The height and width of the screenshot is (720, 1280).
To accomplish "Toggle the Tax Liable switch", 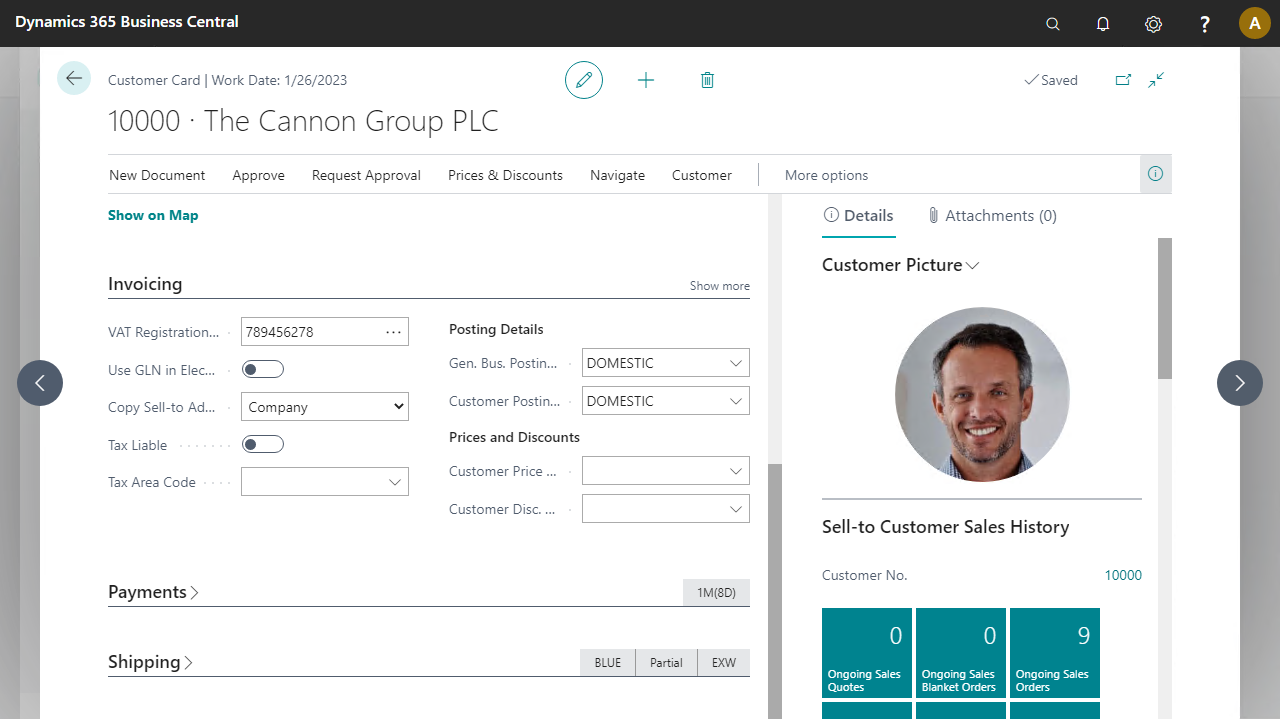I will pos(263,445).
